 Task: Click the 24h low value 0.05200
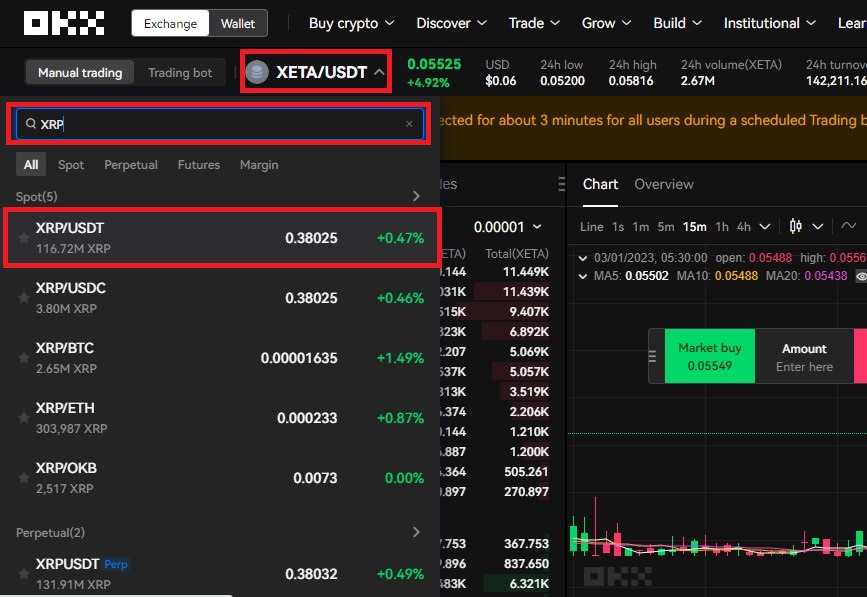pyautogui.click(x=562, y=81)
